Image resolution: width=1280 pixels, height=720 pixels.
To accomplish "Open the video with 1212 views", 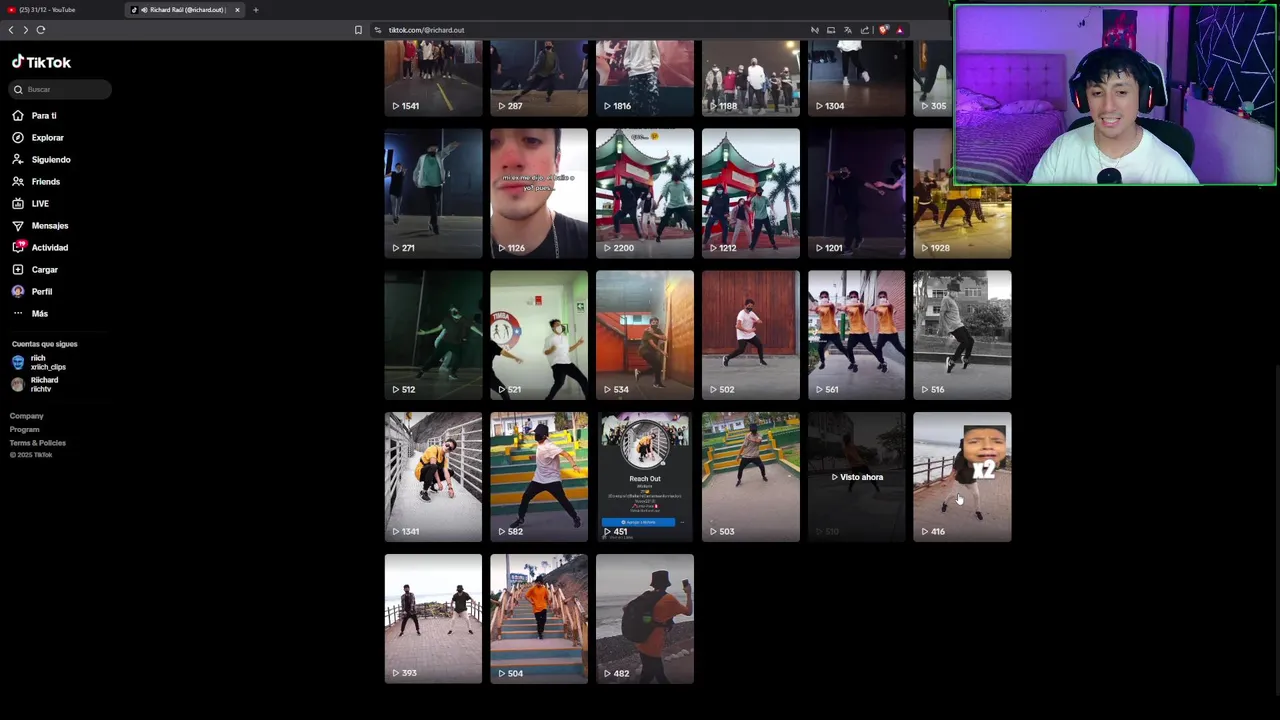I will pos(751,193).
